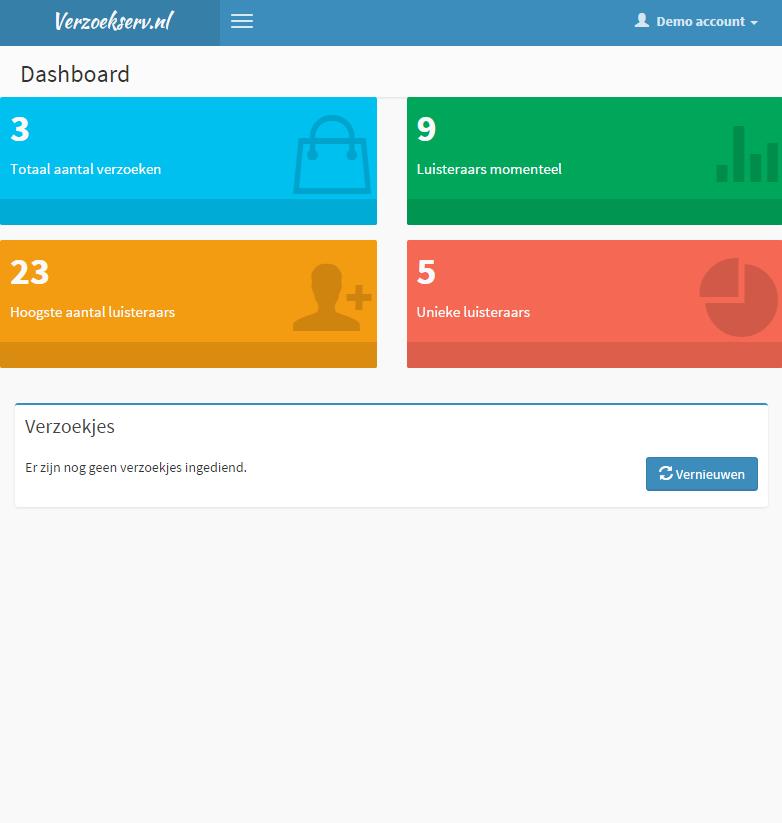The image size is (782, 823).
Task: Select the Hoogste aantal luisteraars label
Action: (92, 312)
